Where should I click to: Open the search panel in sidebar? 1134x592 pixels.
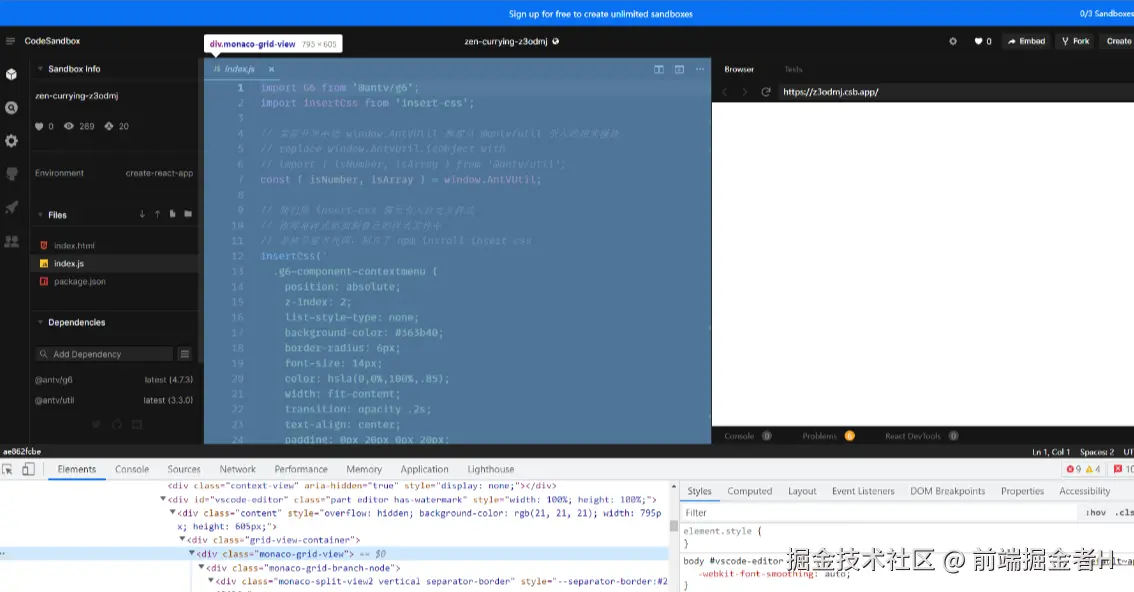(12, 108)
